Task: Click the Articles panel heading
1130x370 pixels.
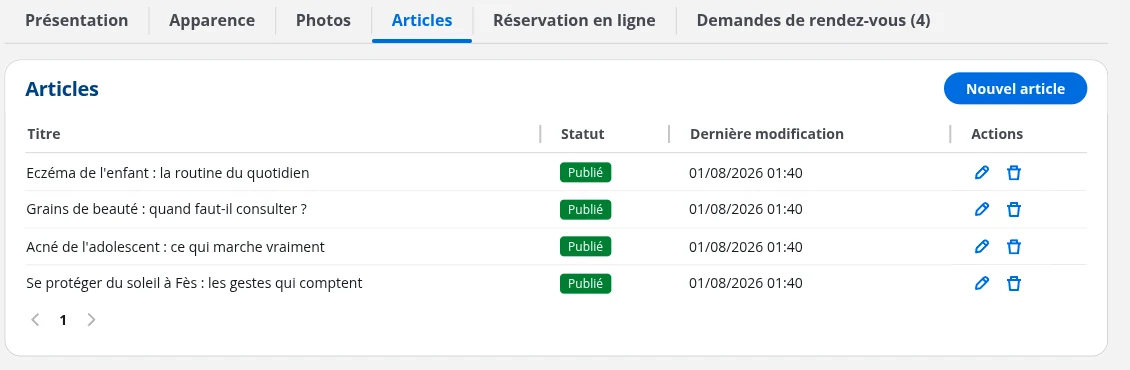Action: pos(62,89)
